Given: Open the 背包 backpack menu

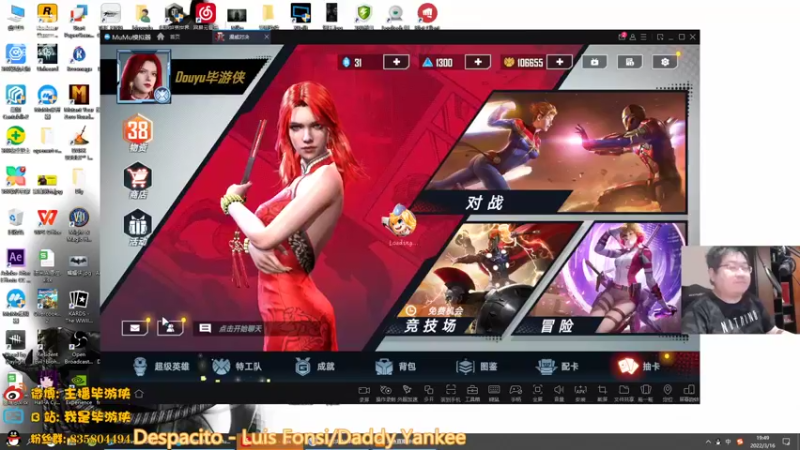Looking at the screenshot, I should coord(395,366).
